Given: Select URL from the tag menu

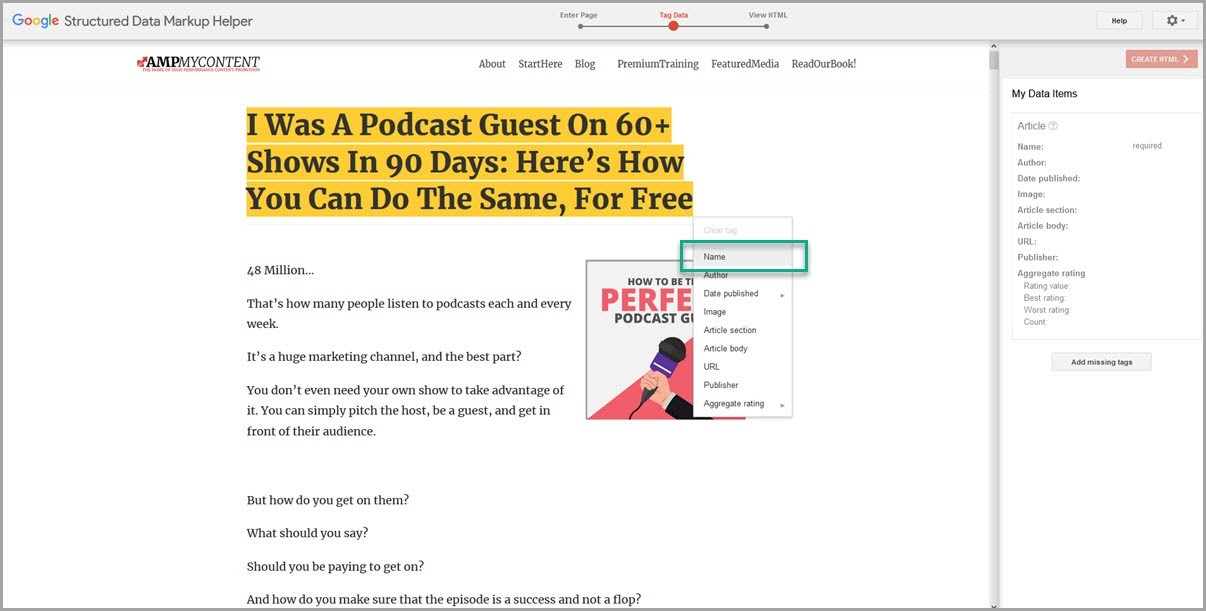Looking at the screenshot, I should (712, 367).
